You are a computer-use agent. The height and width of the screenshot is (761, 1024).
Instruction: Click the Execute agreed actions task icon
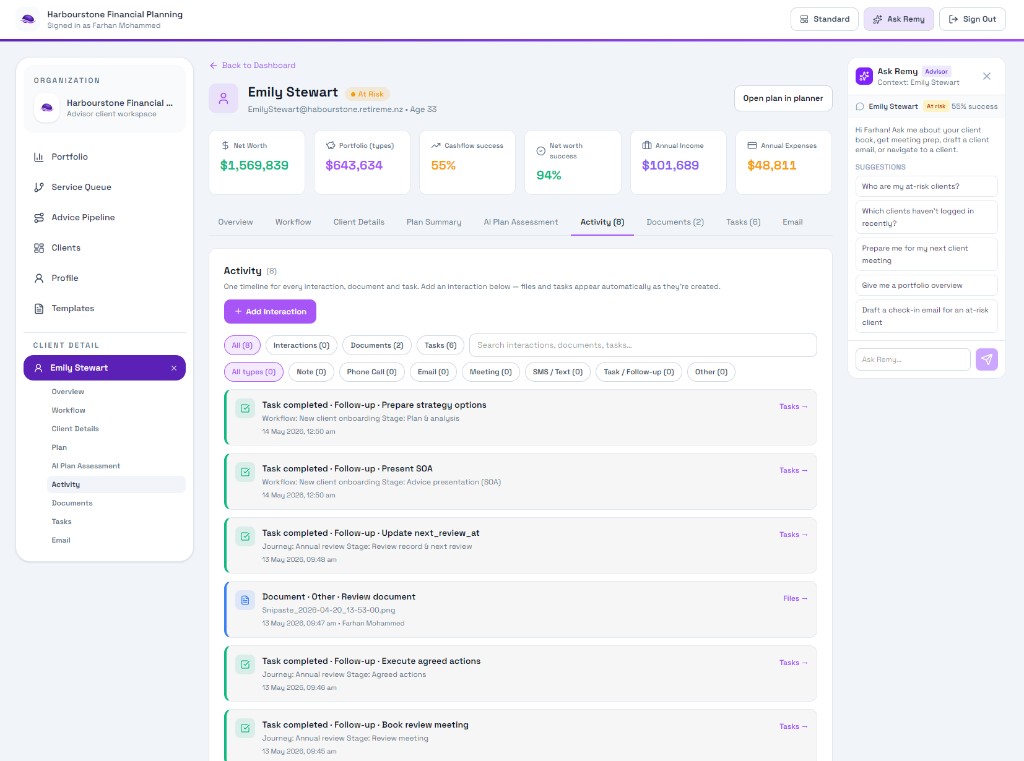click(245, 665)
